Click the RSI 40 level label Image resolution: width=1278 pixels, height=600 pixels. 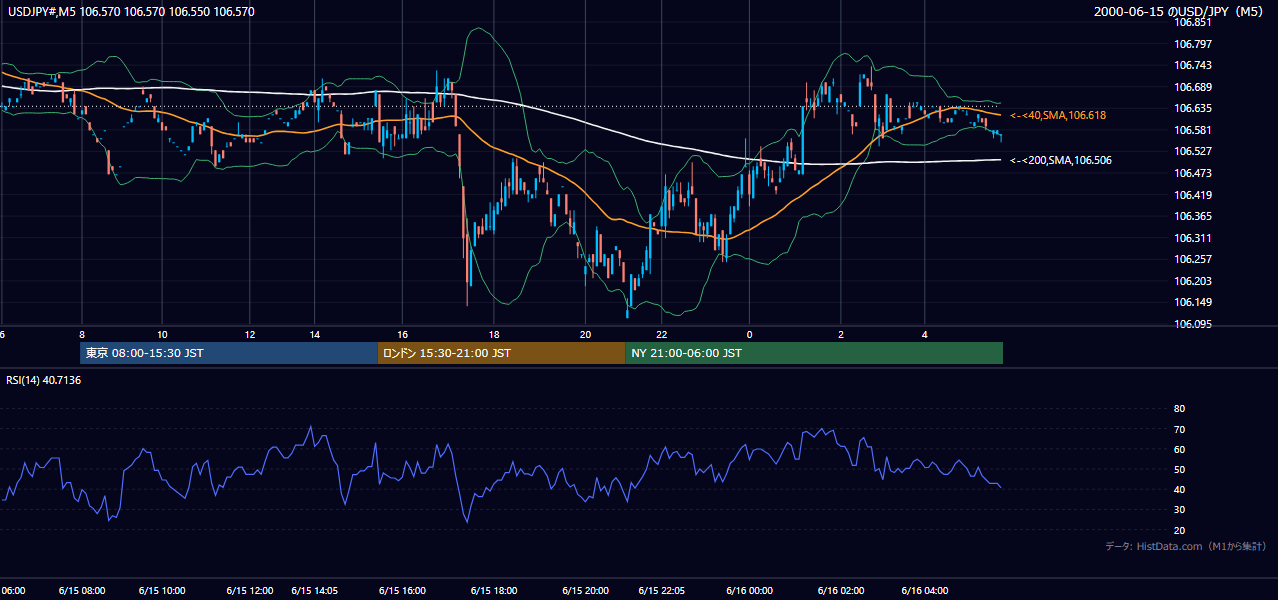tap(1179, 489)
